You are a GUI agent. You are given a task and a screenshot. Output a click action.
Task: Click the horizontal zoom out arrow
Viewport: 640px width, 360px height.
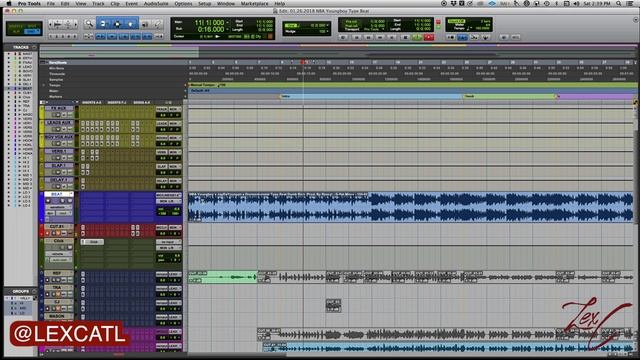[x=51, y=24]
